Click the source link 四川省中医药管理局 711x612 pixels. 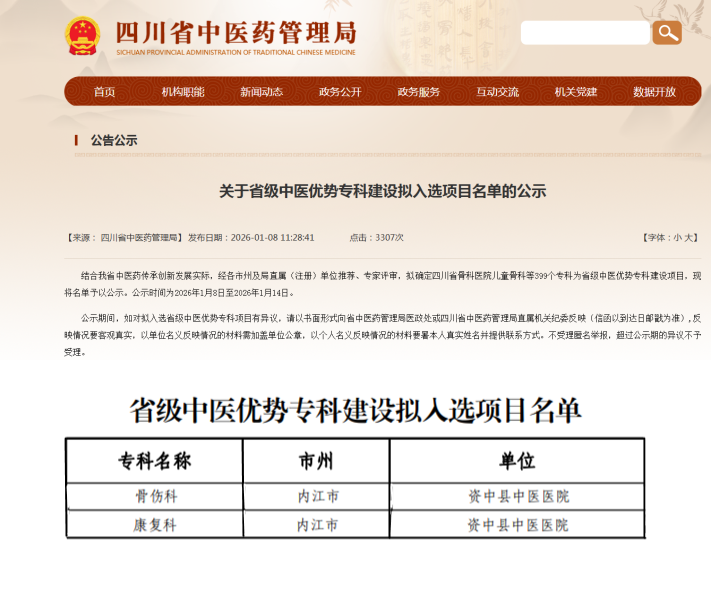[141, 238]
